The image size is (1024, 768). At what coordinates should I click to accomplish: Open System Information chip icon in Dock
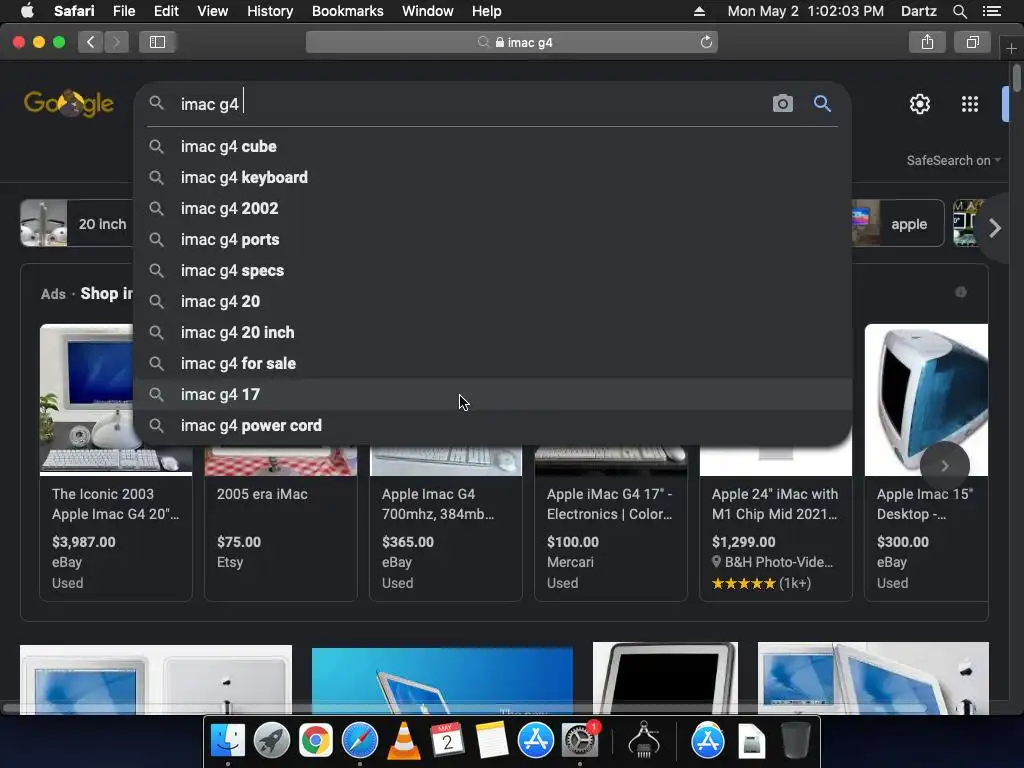pyautogui.click(x=644, y=741)
